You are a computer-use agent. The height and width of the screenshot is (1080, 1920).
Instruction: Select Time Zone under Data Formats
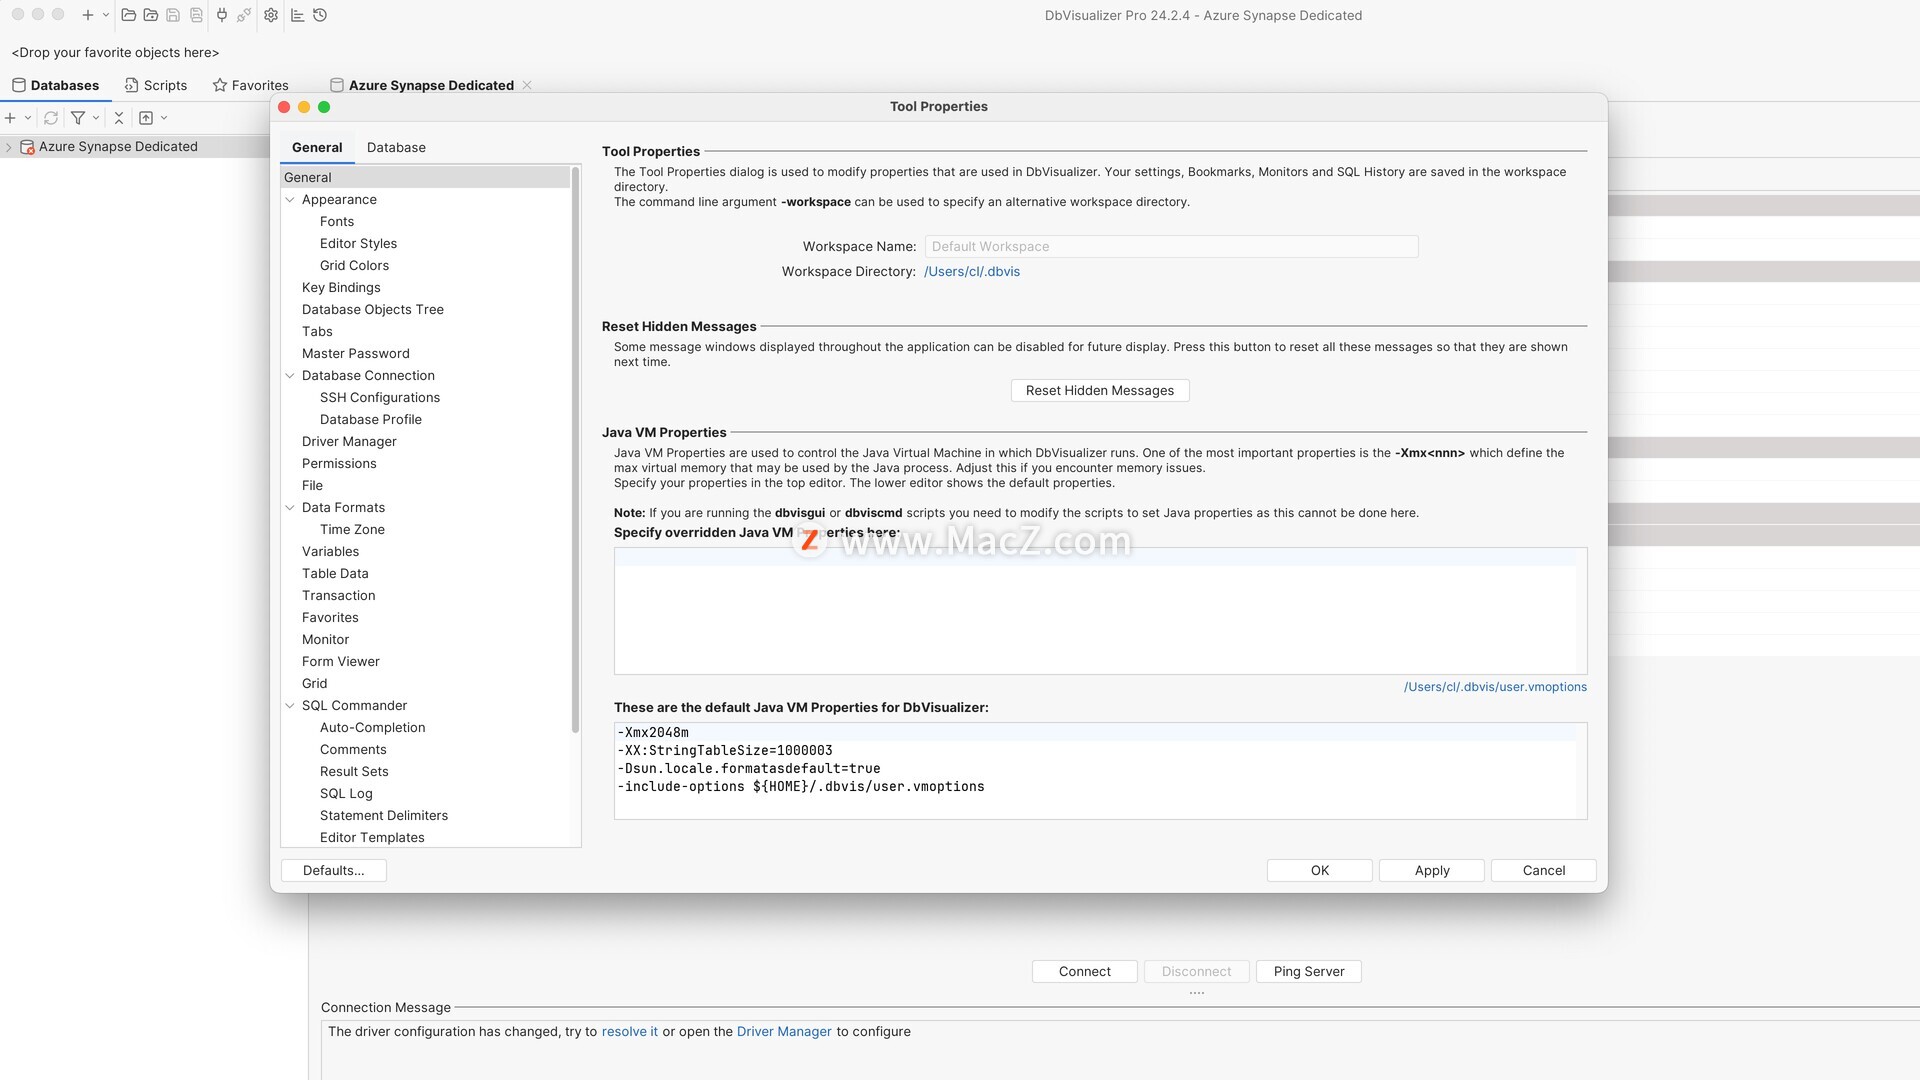pos(352,530)
